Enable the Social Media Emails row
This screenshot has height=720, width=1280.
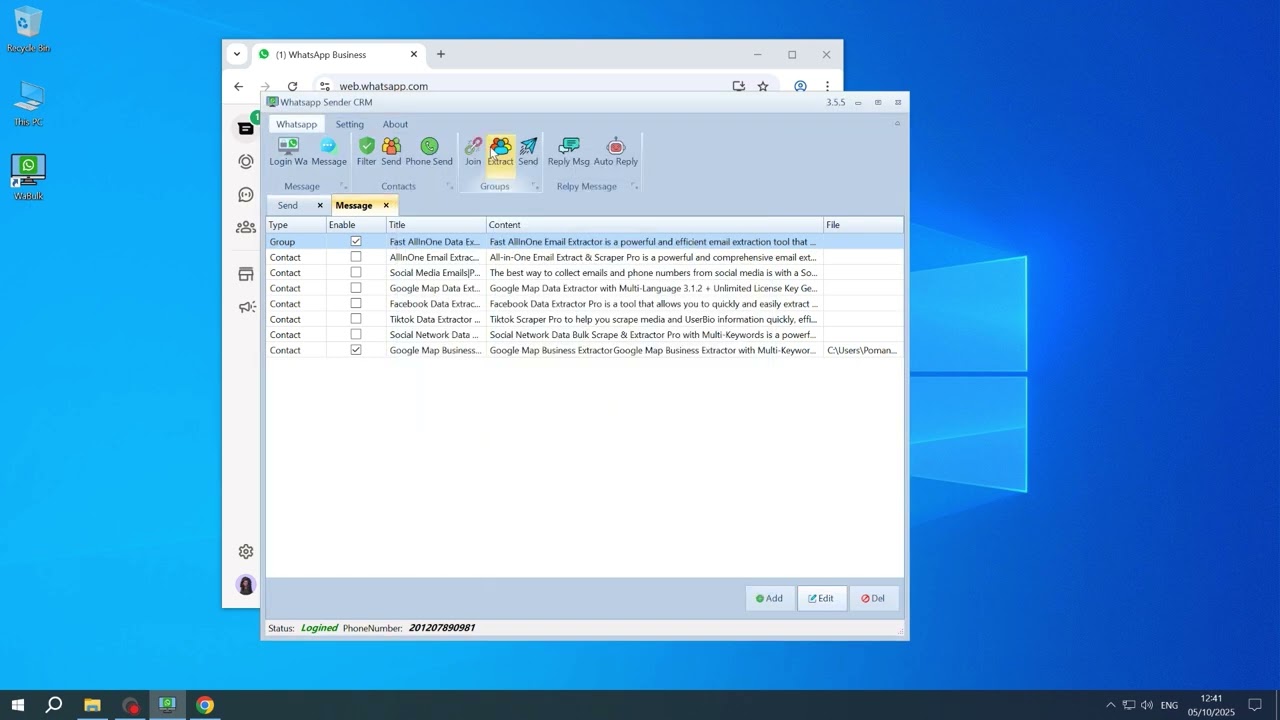coord(356,273)
